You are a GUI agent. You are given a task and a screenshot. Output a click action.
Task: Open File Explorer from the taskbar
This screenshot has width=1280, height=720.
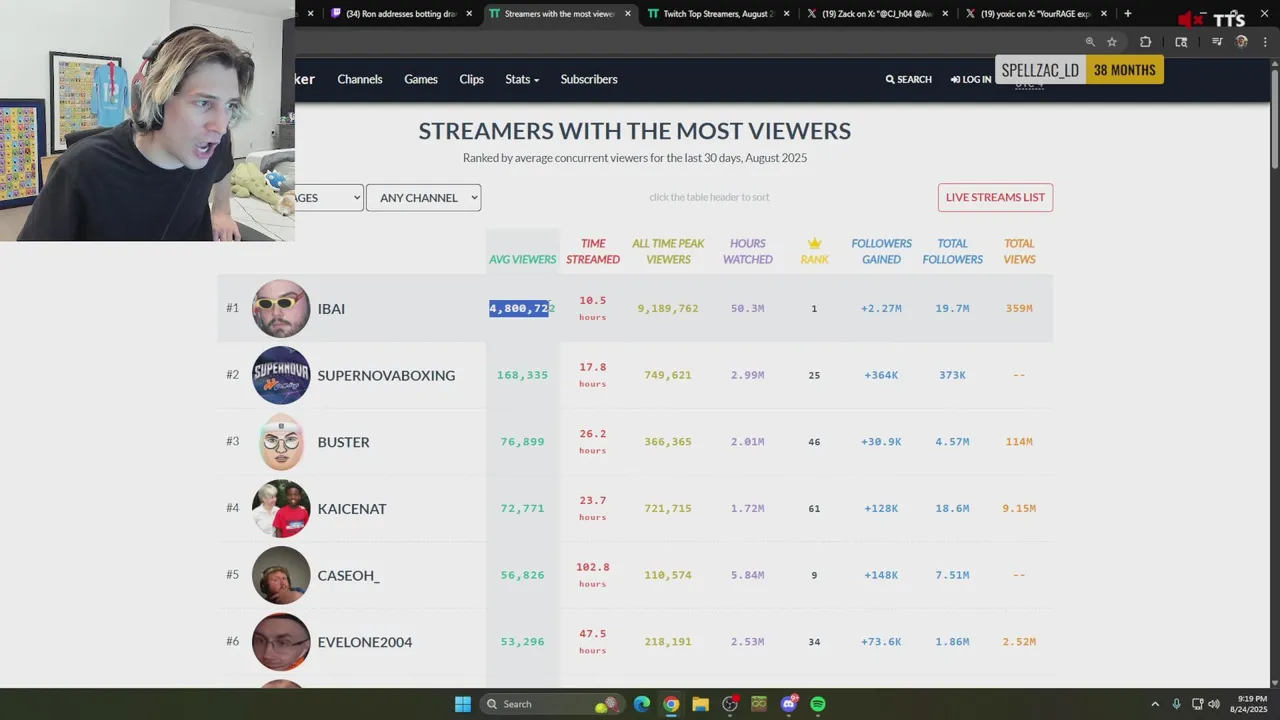(x=700, y=704)
